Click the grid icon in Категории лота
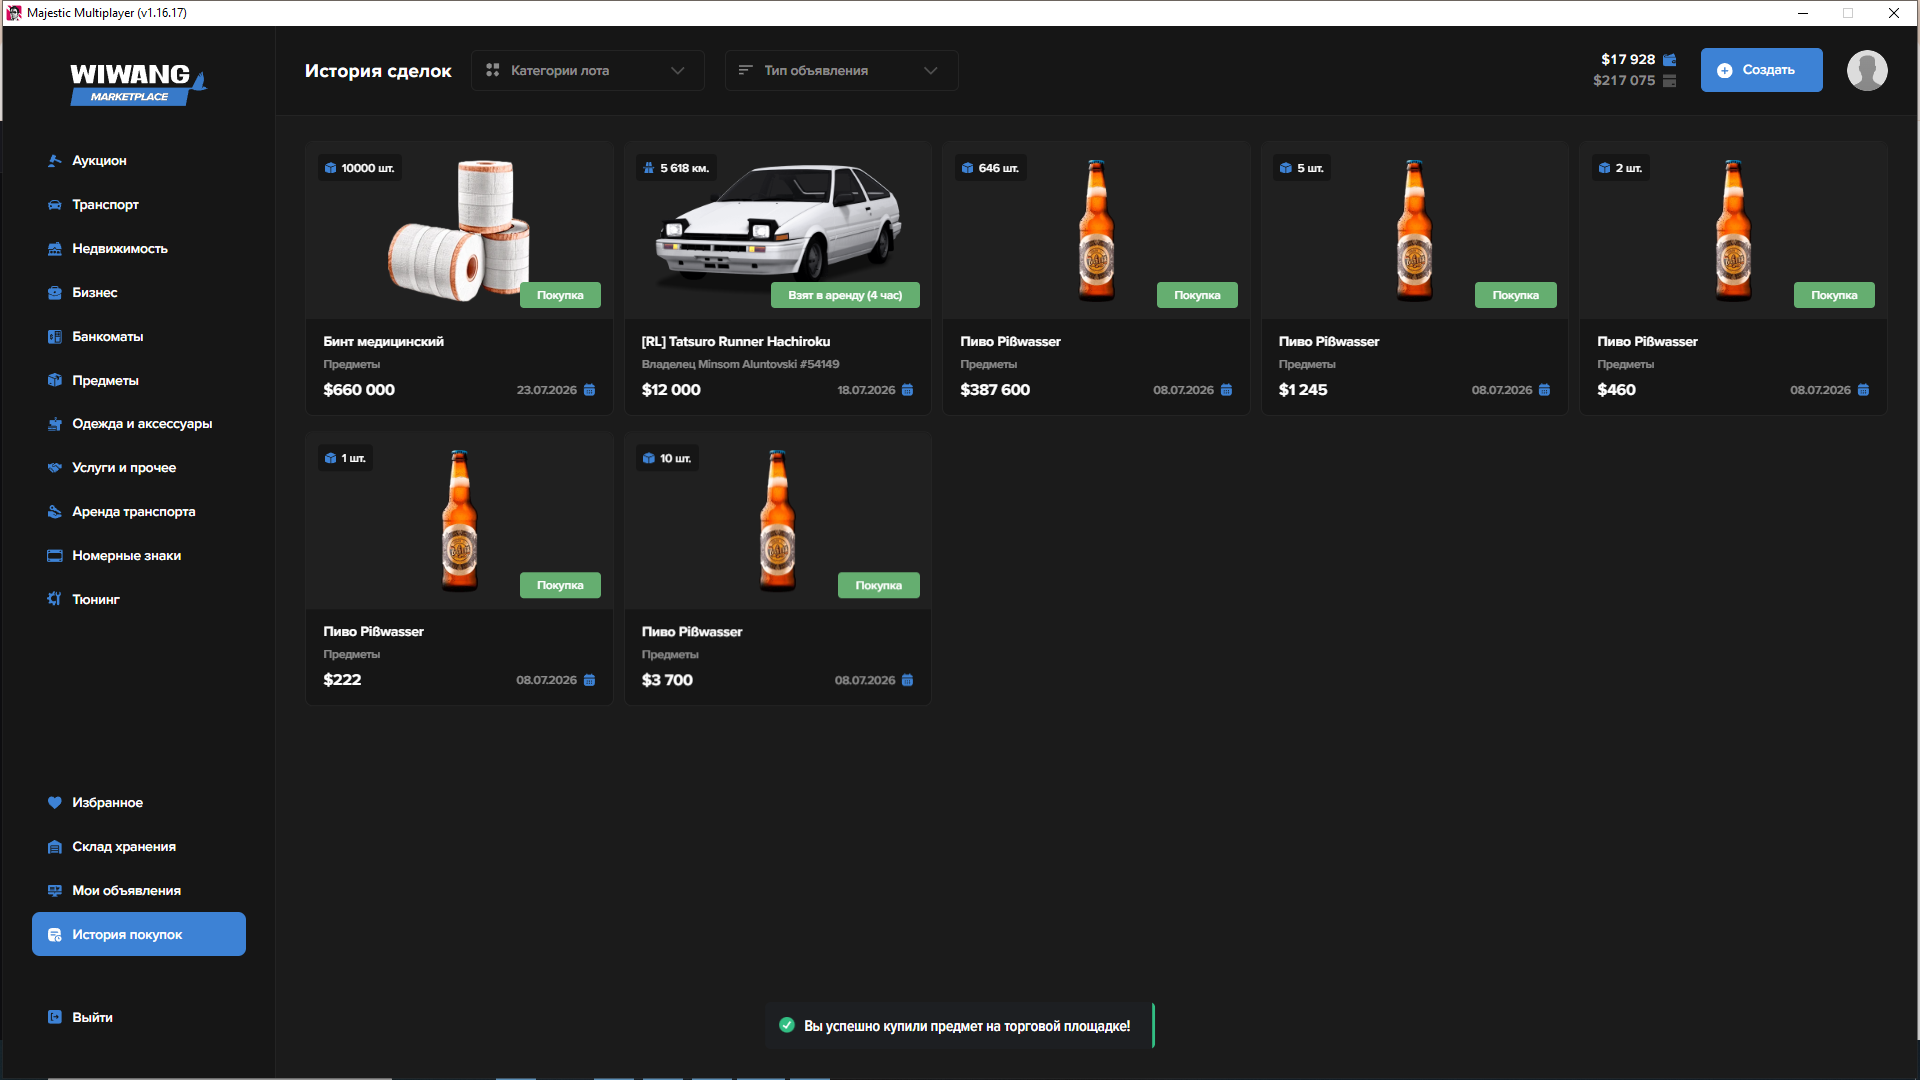 (x=492, y=70)
